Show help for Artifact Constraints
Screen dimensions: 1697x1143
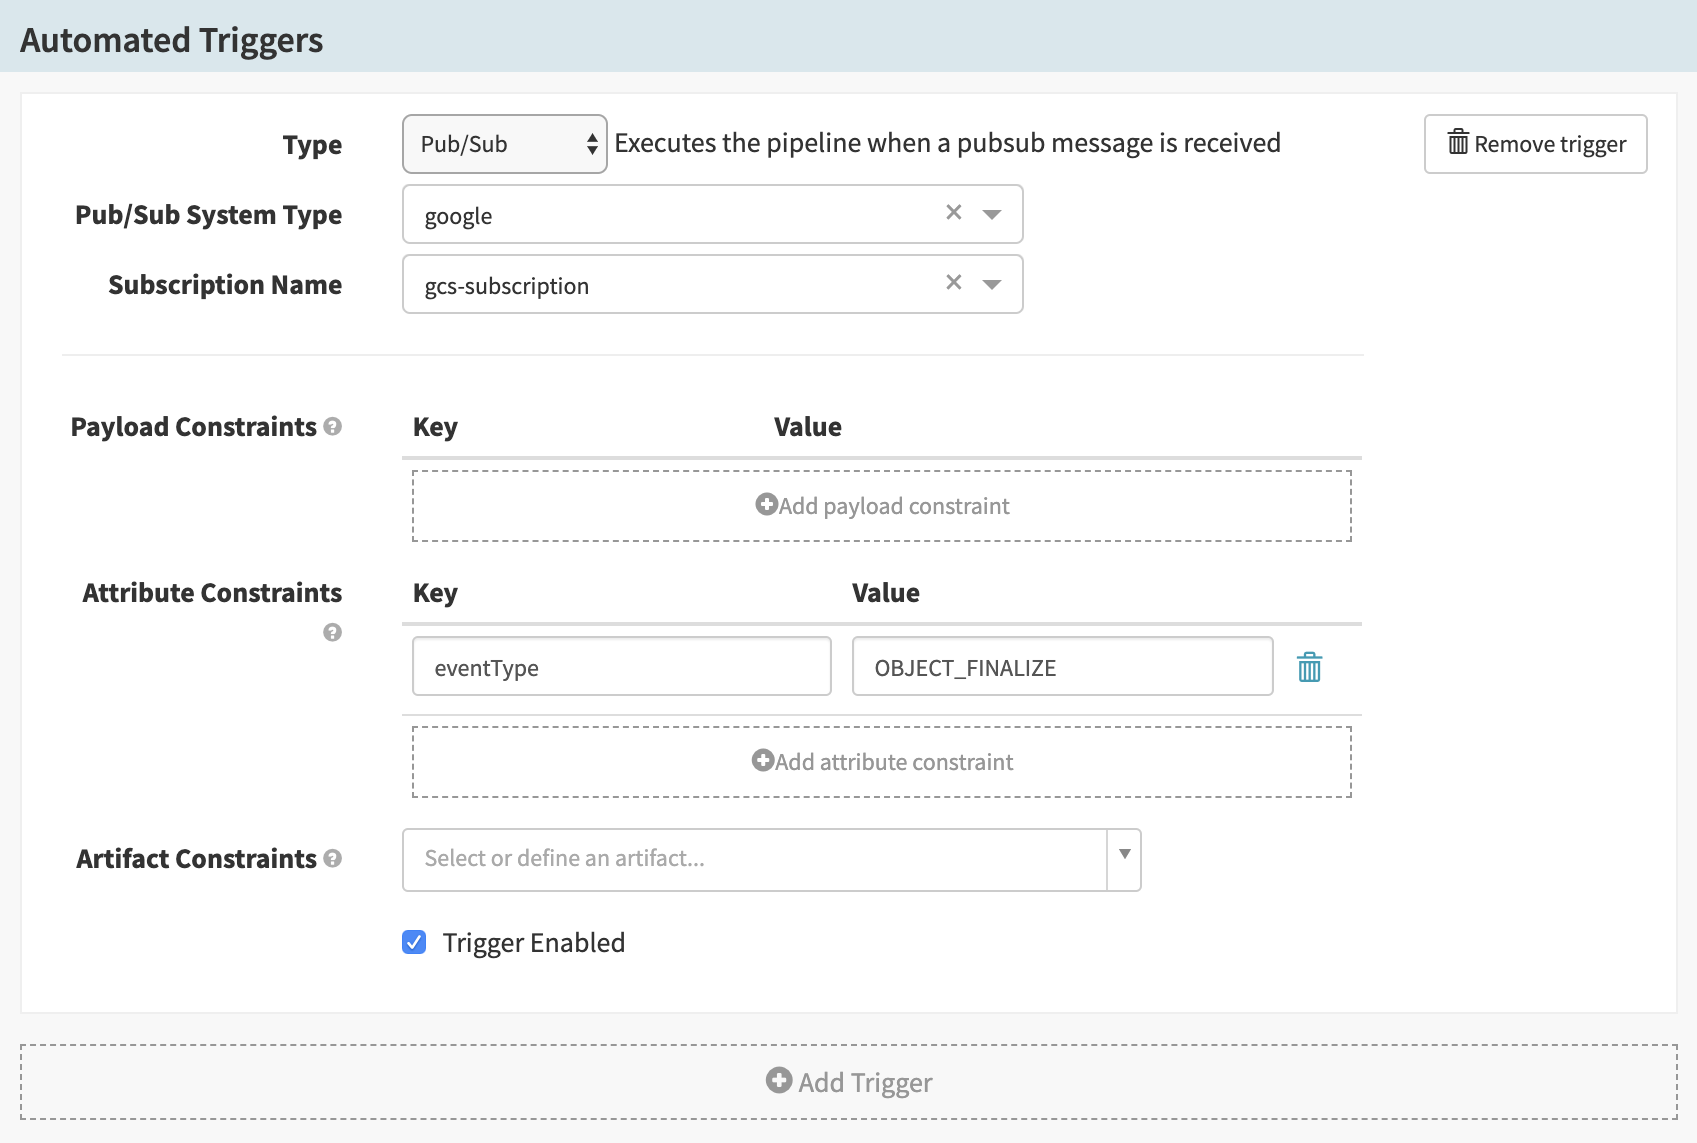click(x=333, y=859)
